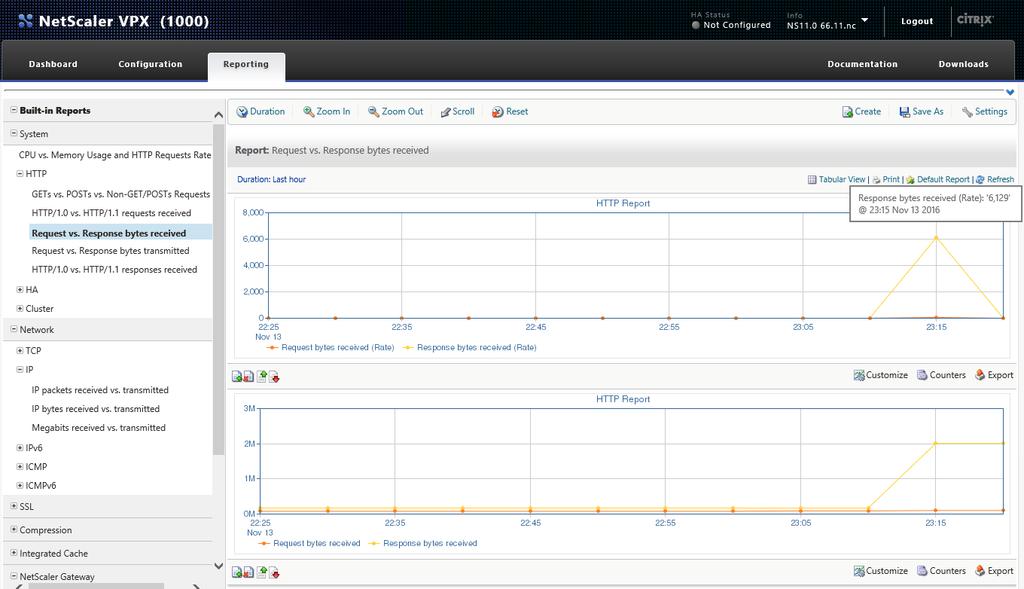This screenshot has width=1024, height=589.
Task: Customize the second HTTP chart
Action: point(880,571)
